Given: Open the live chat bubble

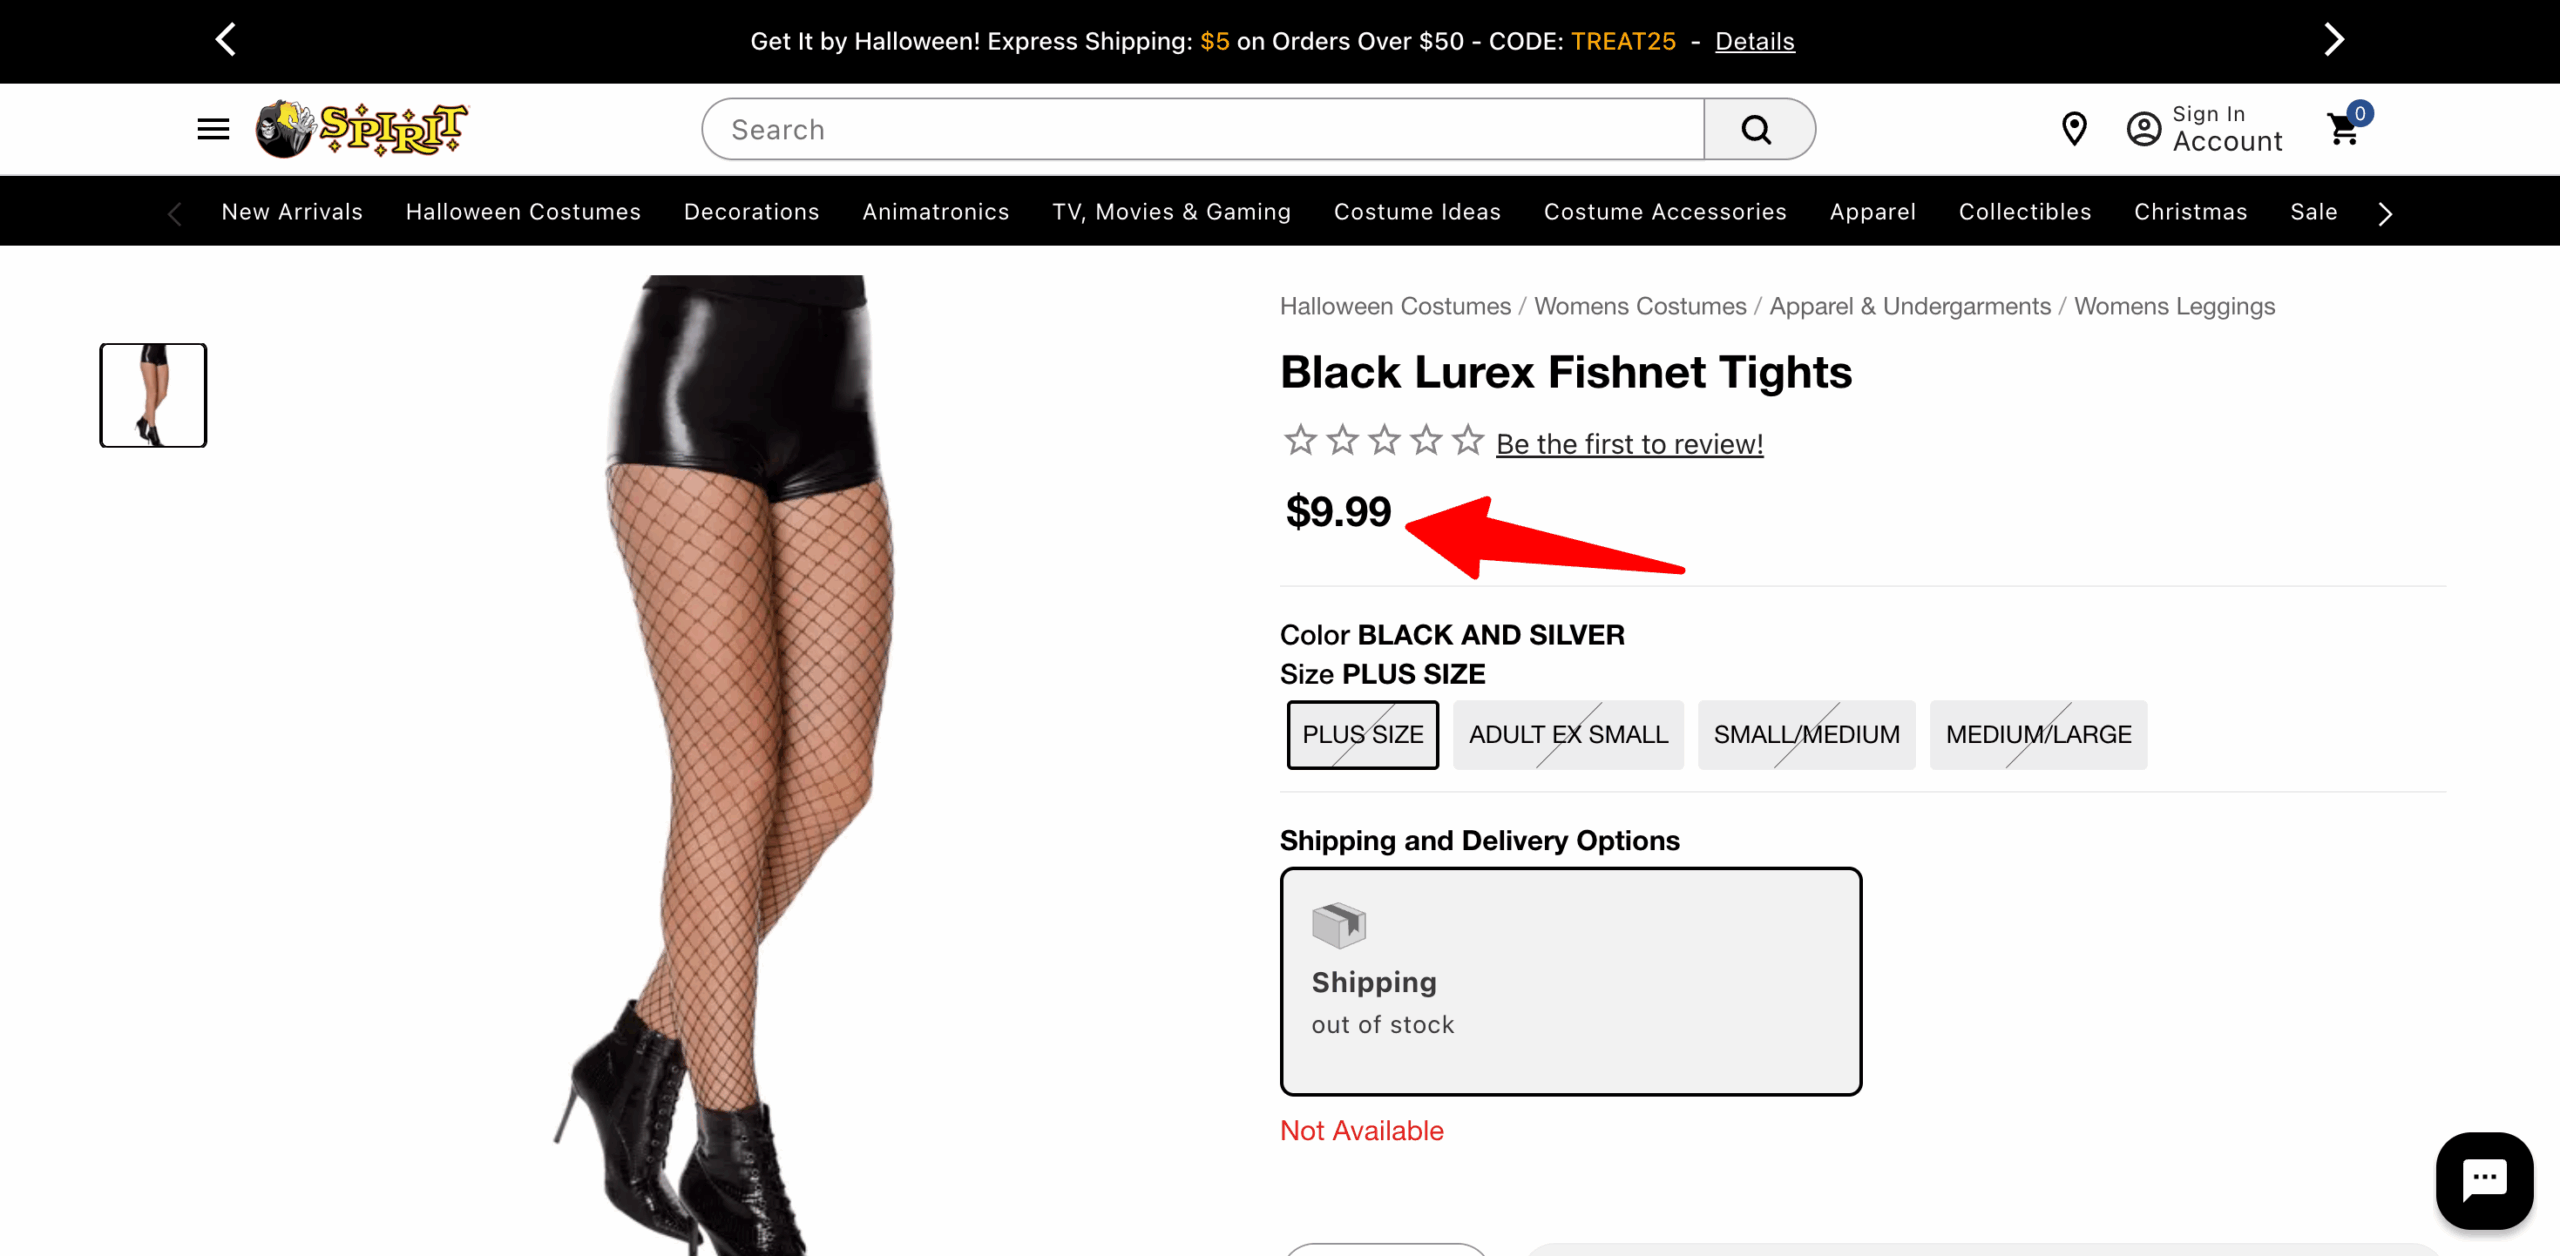Looking at the screenshot, I should 2484,1180.
